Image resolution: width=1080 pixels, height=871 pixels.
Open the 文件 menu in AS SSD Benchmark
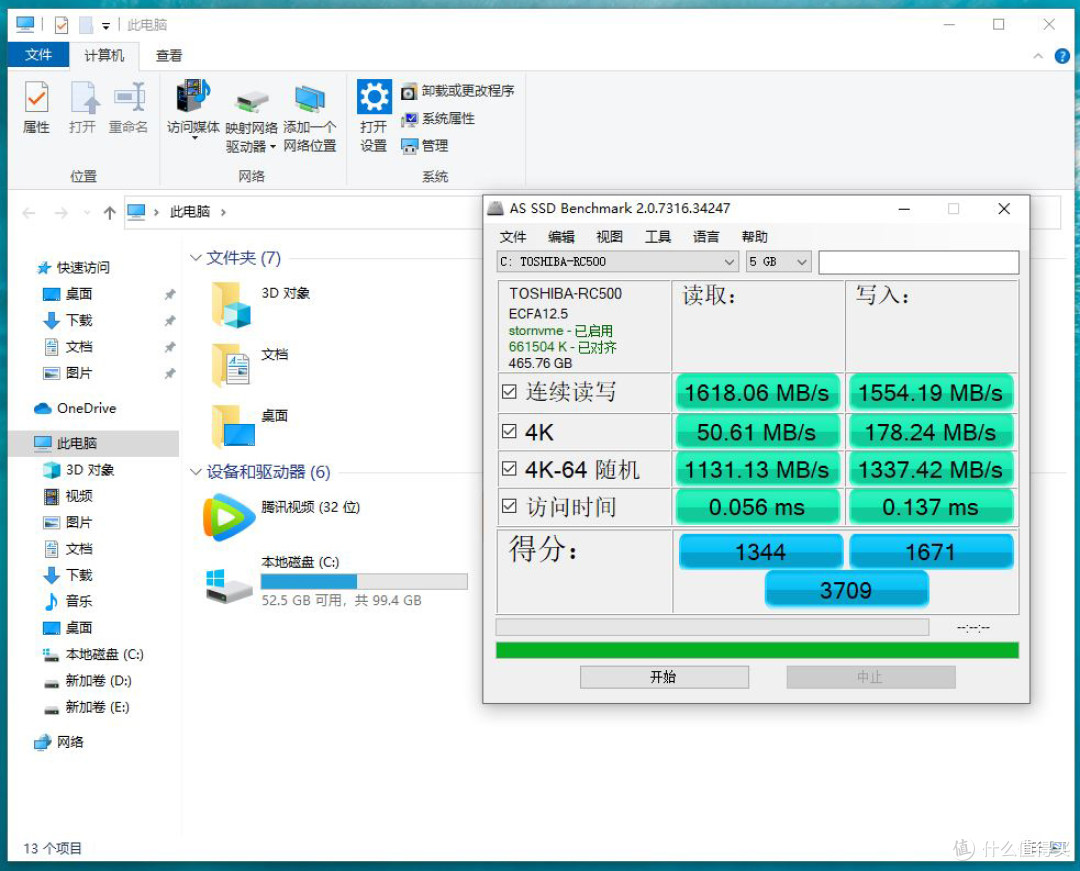(x=512, y=238)
